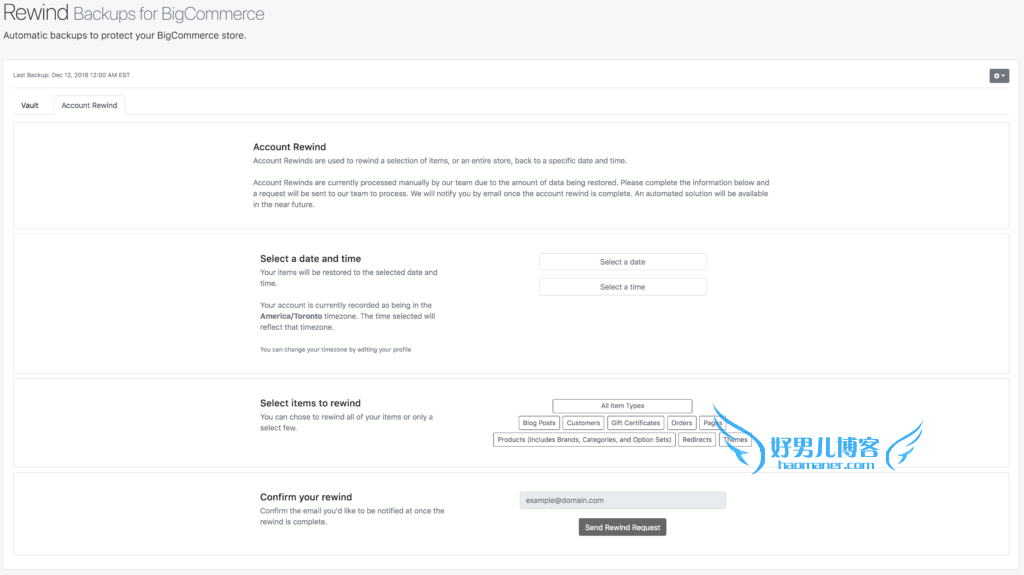1024x575 pixels.
Task: Select the Account Rewind tab
Action: (89, 105)
